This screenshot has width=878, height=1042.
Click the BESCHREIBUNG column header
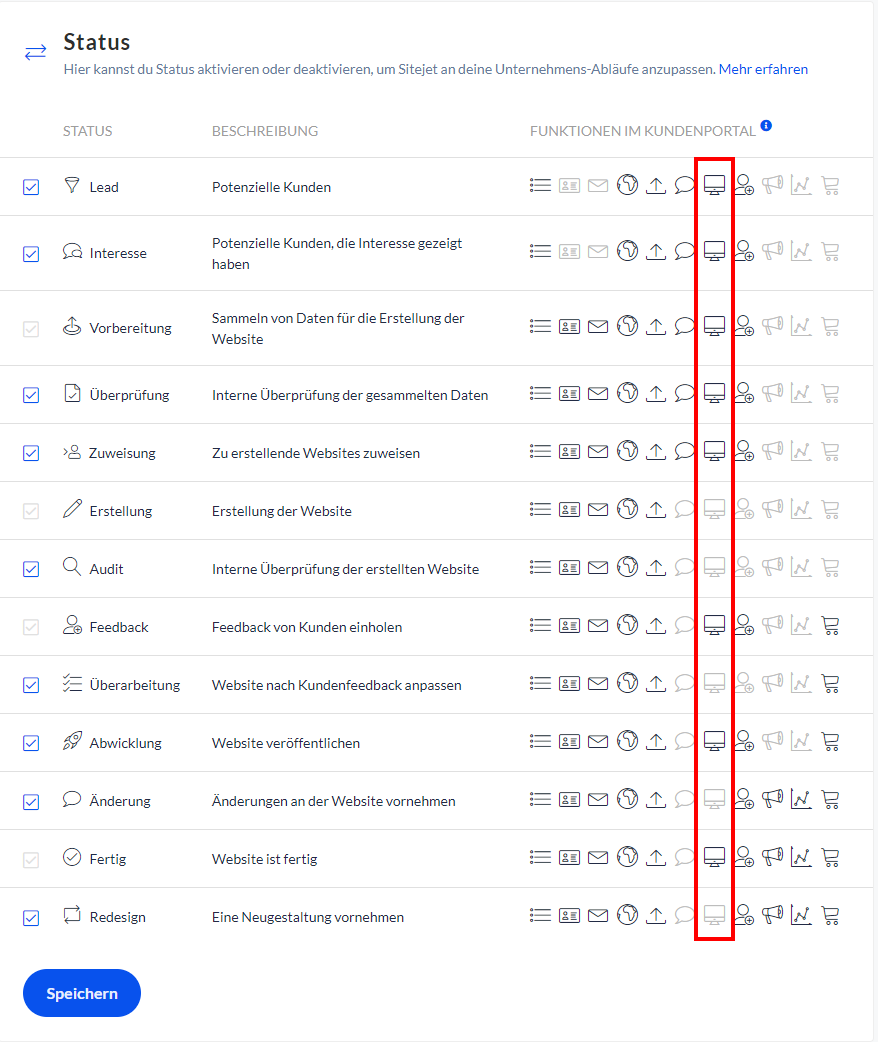[265, 131]
